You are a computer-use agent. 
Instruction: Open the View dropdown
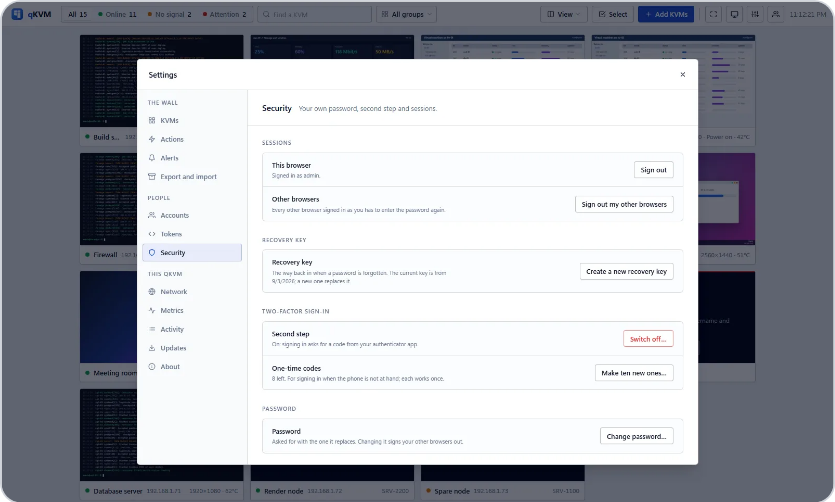pyautogui.click(x=564, y=14)
